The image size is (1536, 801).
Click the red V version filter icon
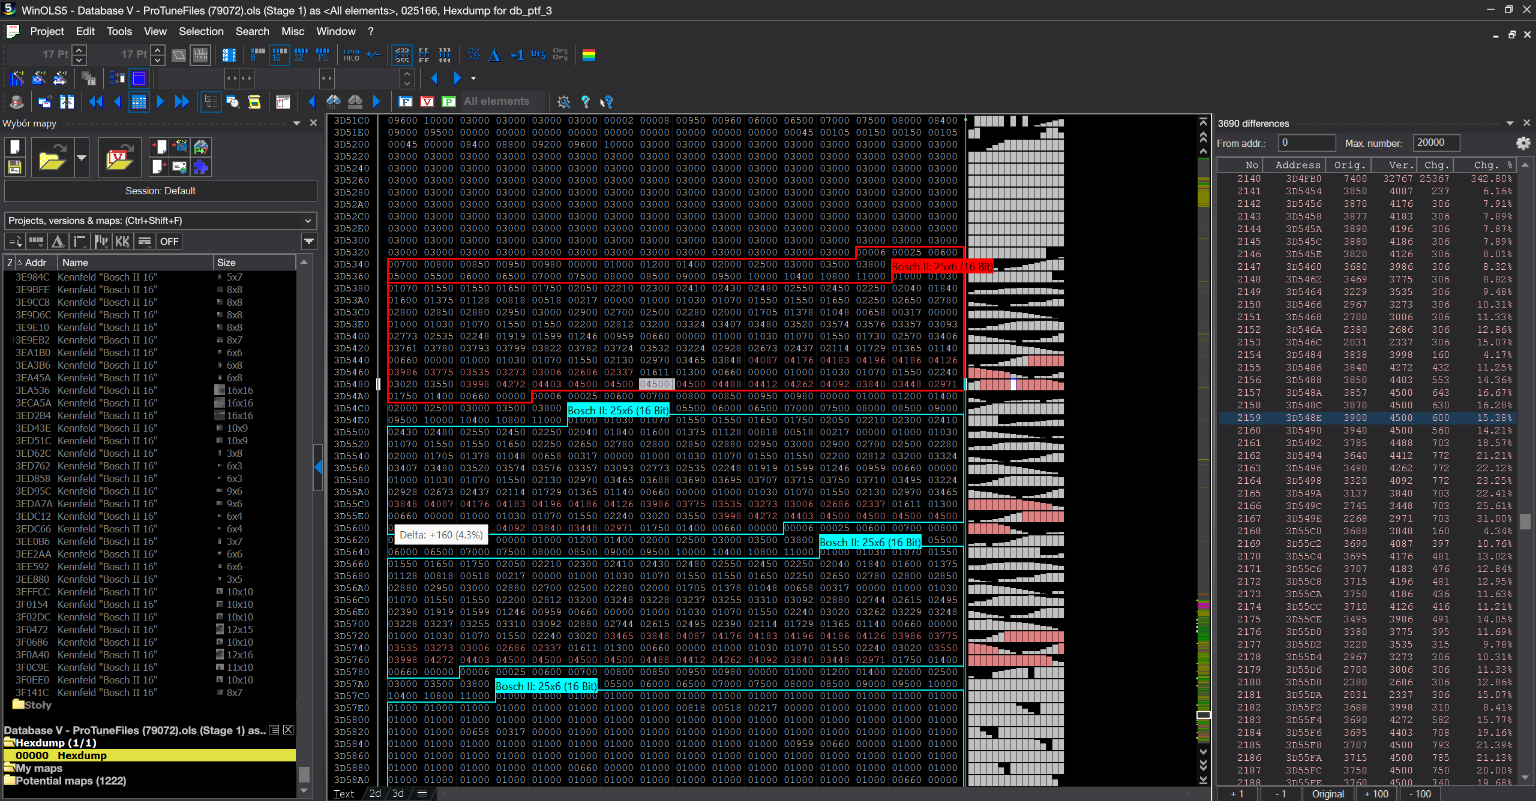coord(427,102)
